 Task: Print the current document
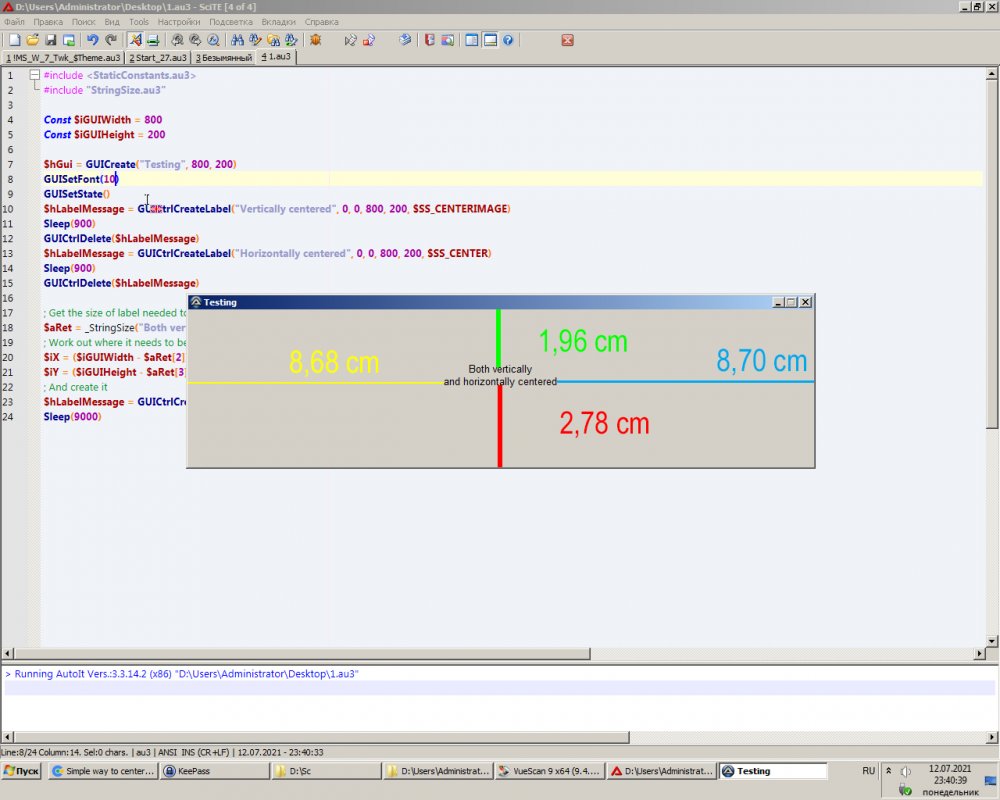coord(153,40)
